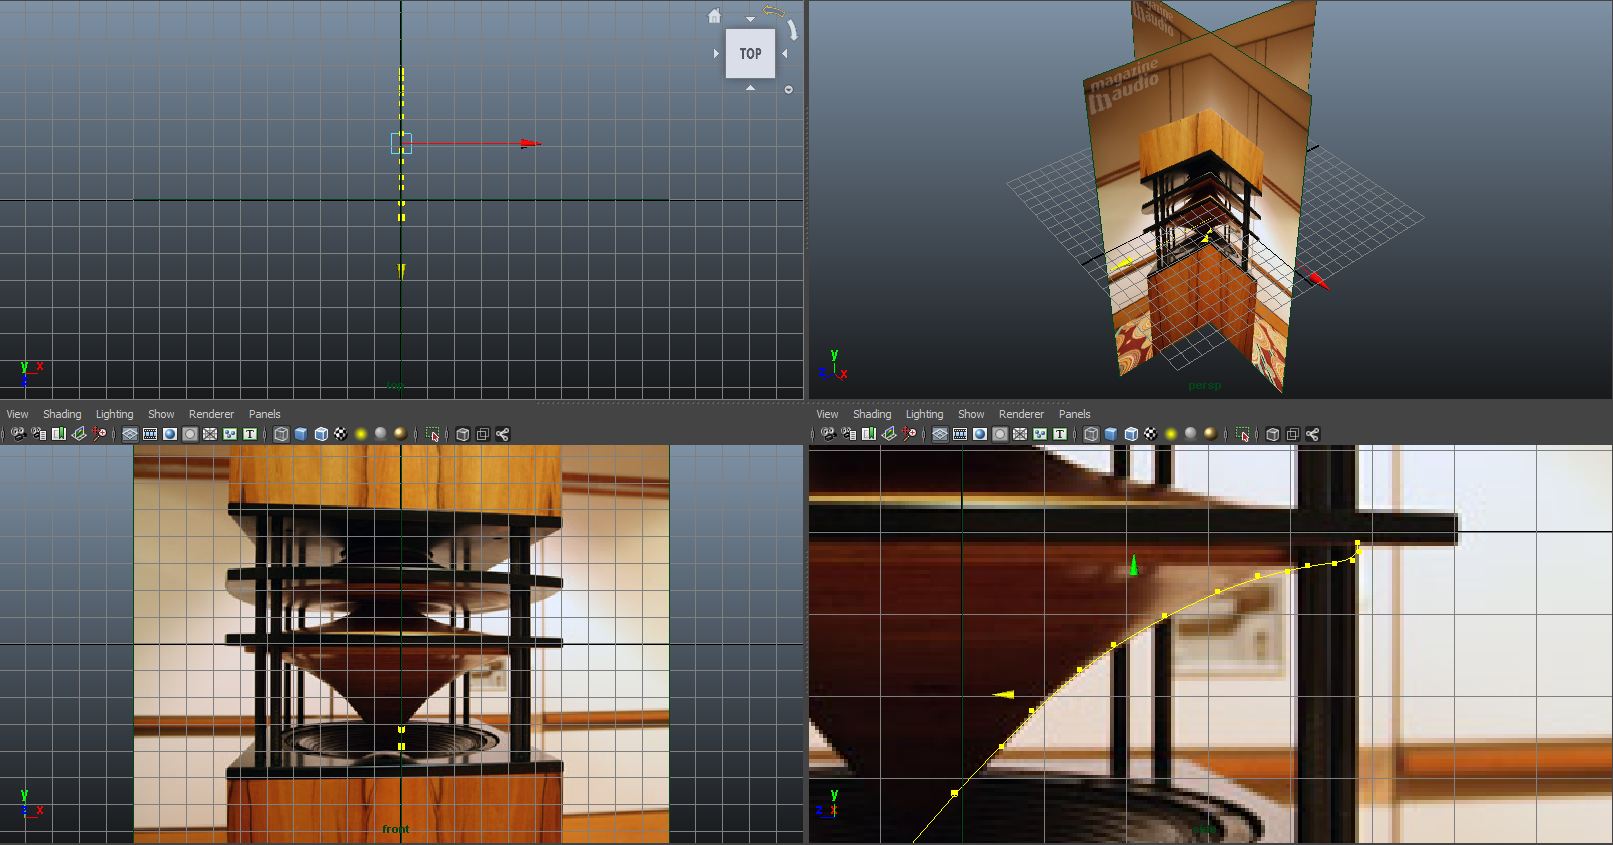Screen dimensions: 1613x845
Task: Open Renderer menu in front viewport panel
Action: (x=211, y=414)
